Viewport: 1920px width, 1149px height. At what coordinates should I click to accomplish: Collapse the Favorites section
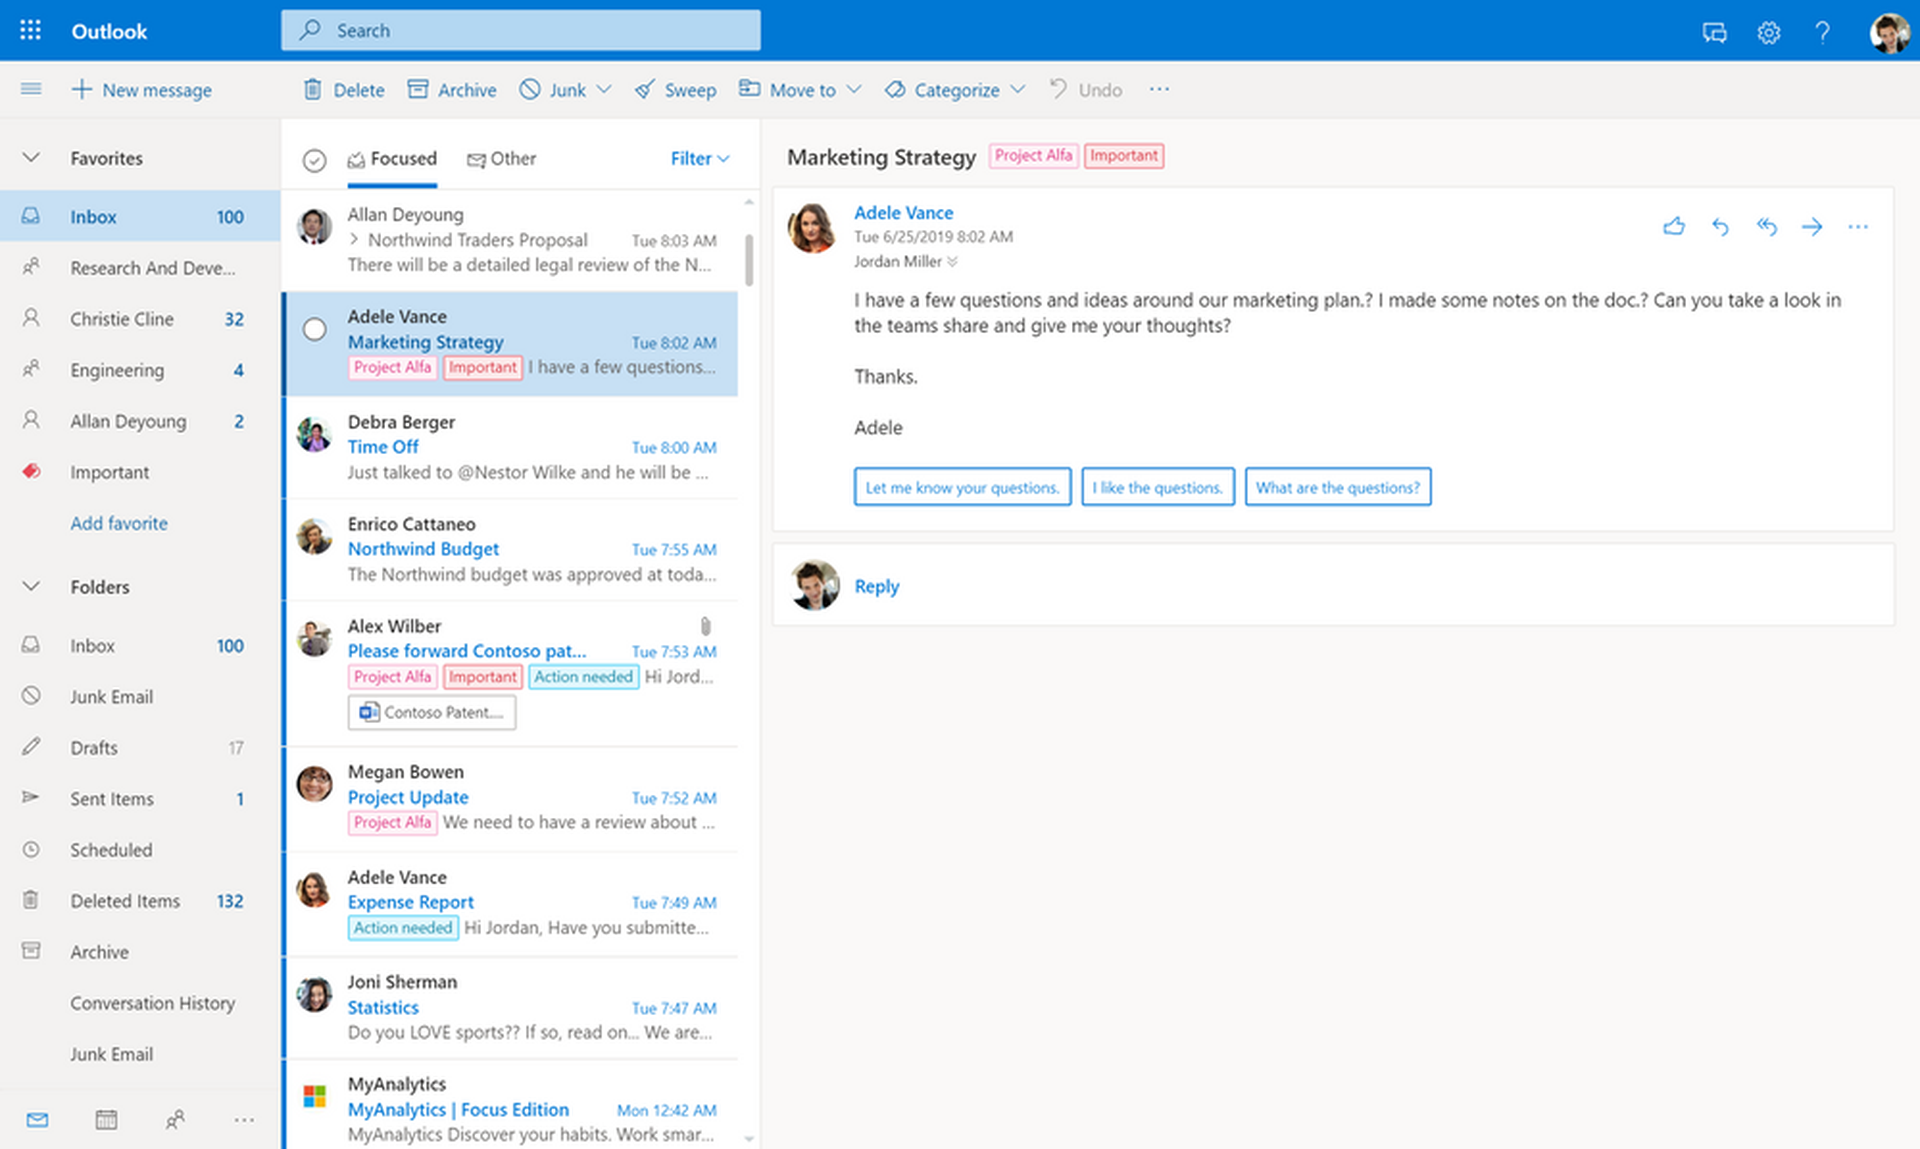[x=30, y=157]
